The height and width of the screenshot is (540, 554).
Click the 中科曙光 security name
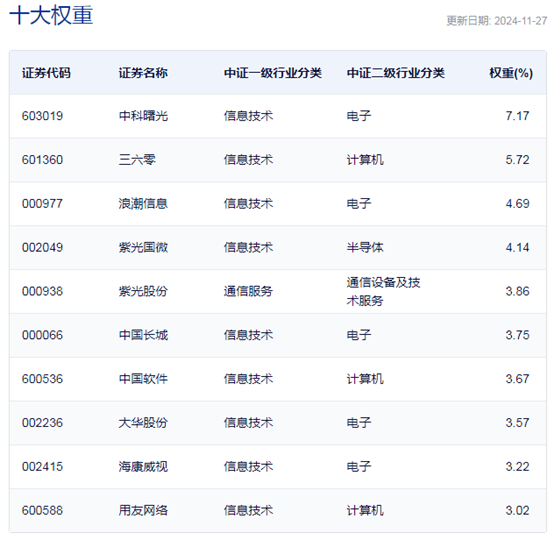(x=143, y=116)
